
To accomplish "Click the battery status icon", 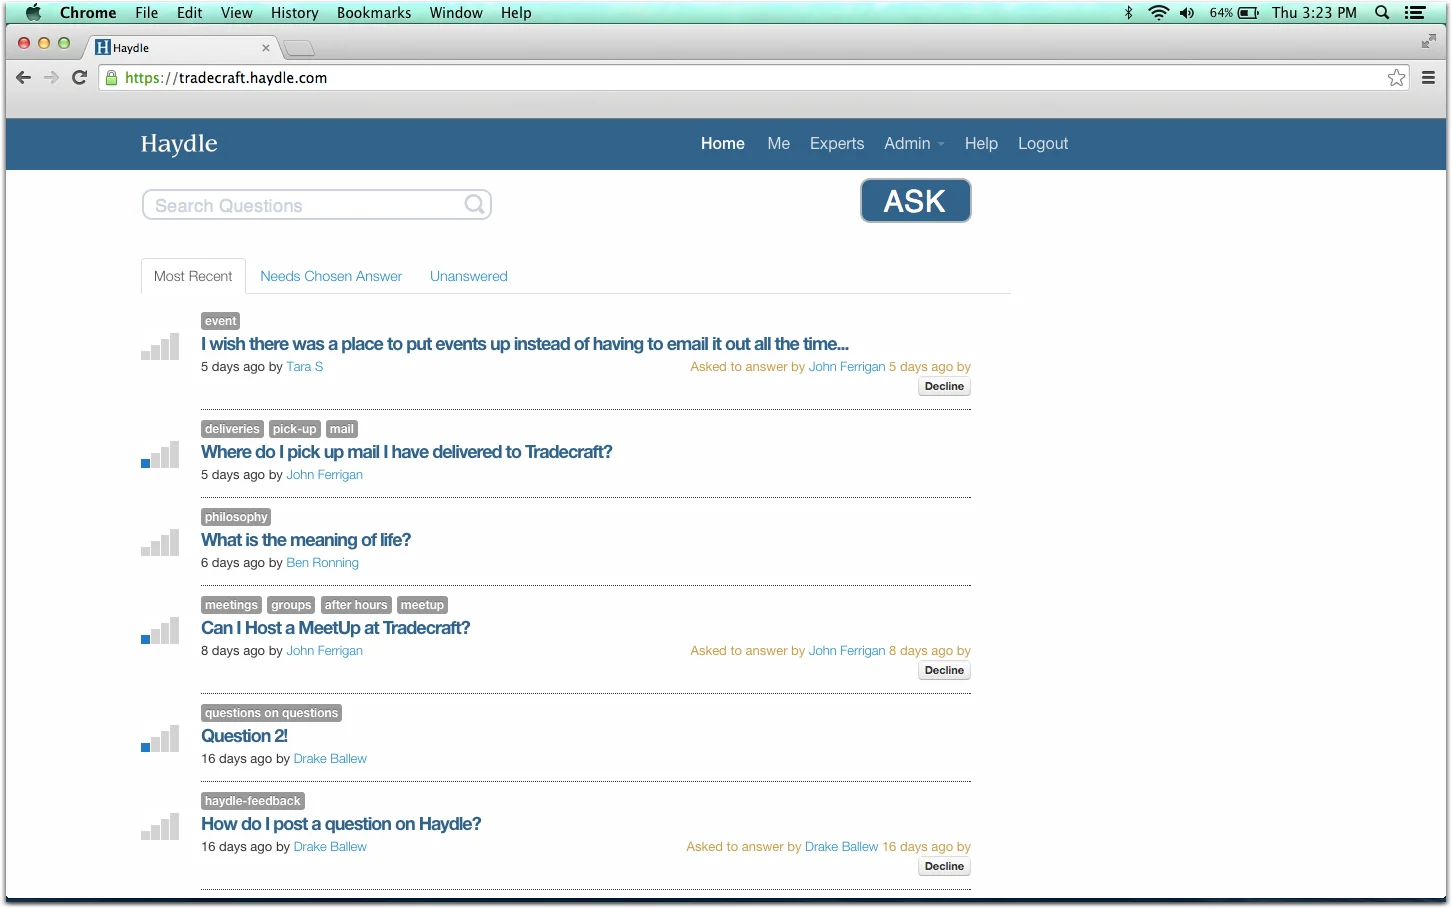I will 1249,13.
